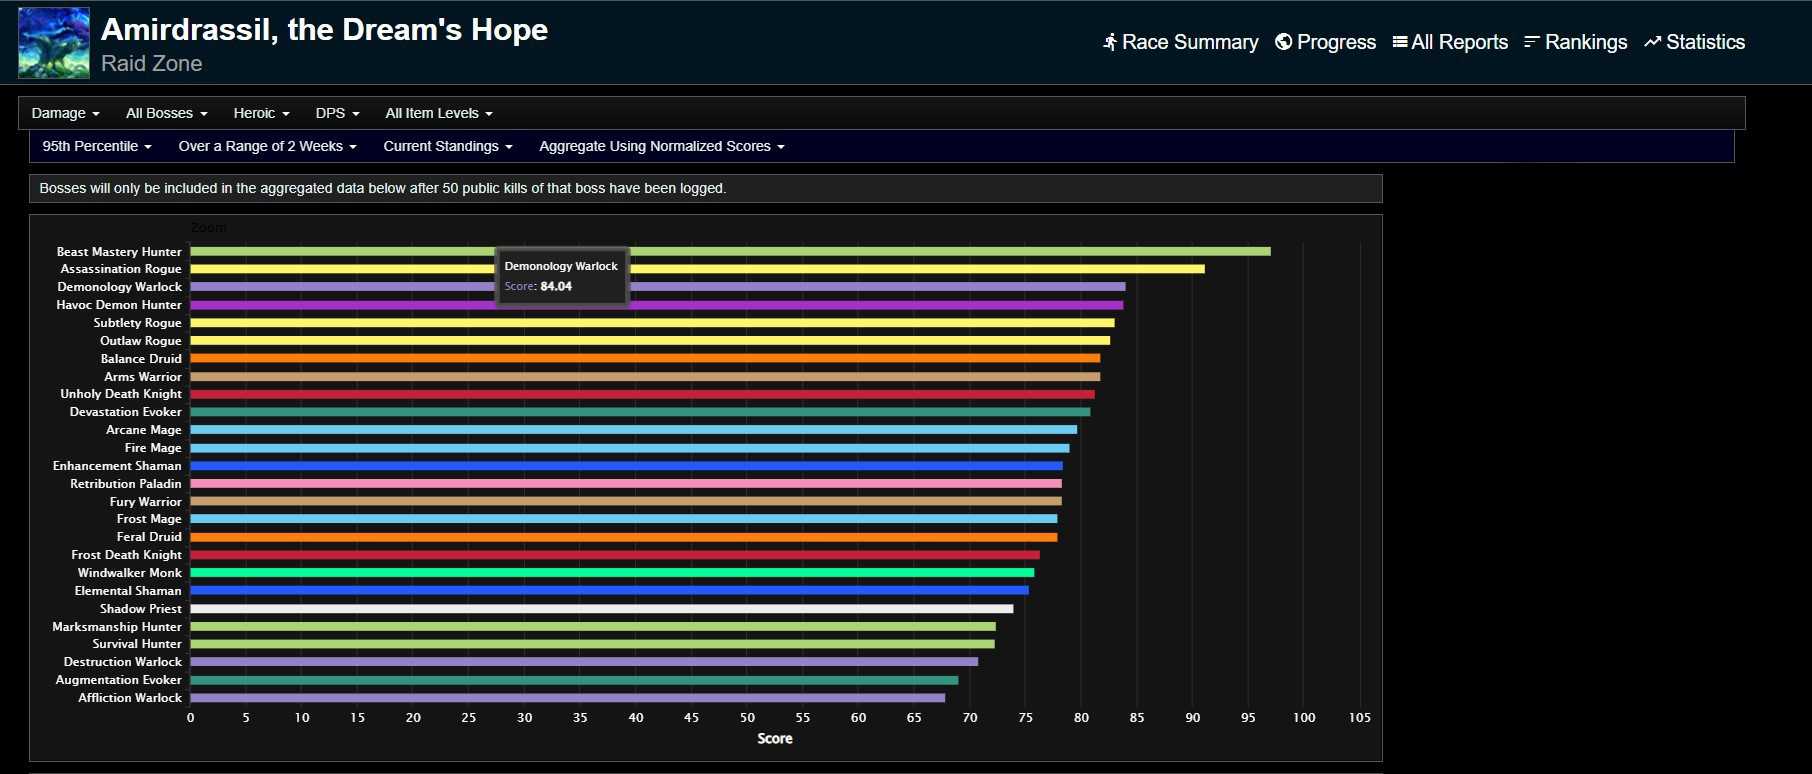Open Aggregate Using Normalized Scores menu
Image resolution: width=1812 pixels, height=774 pixels.
pos(661,146)
